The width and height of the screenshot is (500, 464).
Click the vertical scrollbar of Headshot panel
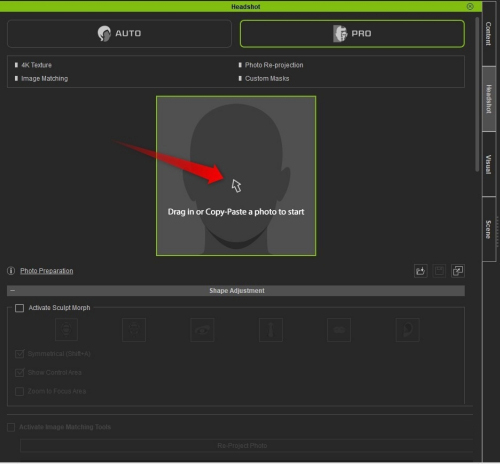coord(477,94)
